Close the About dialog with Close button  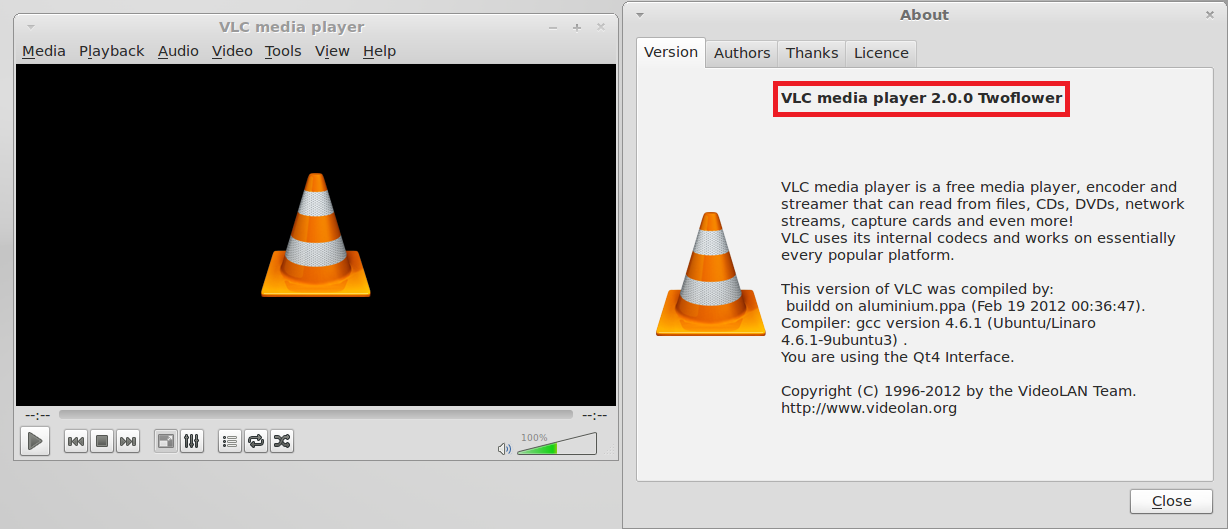click(x=1171, y=501)
